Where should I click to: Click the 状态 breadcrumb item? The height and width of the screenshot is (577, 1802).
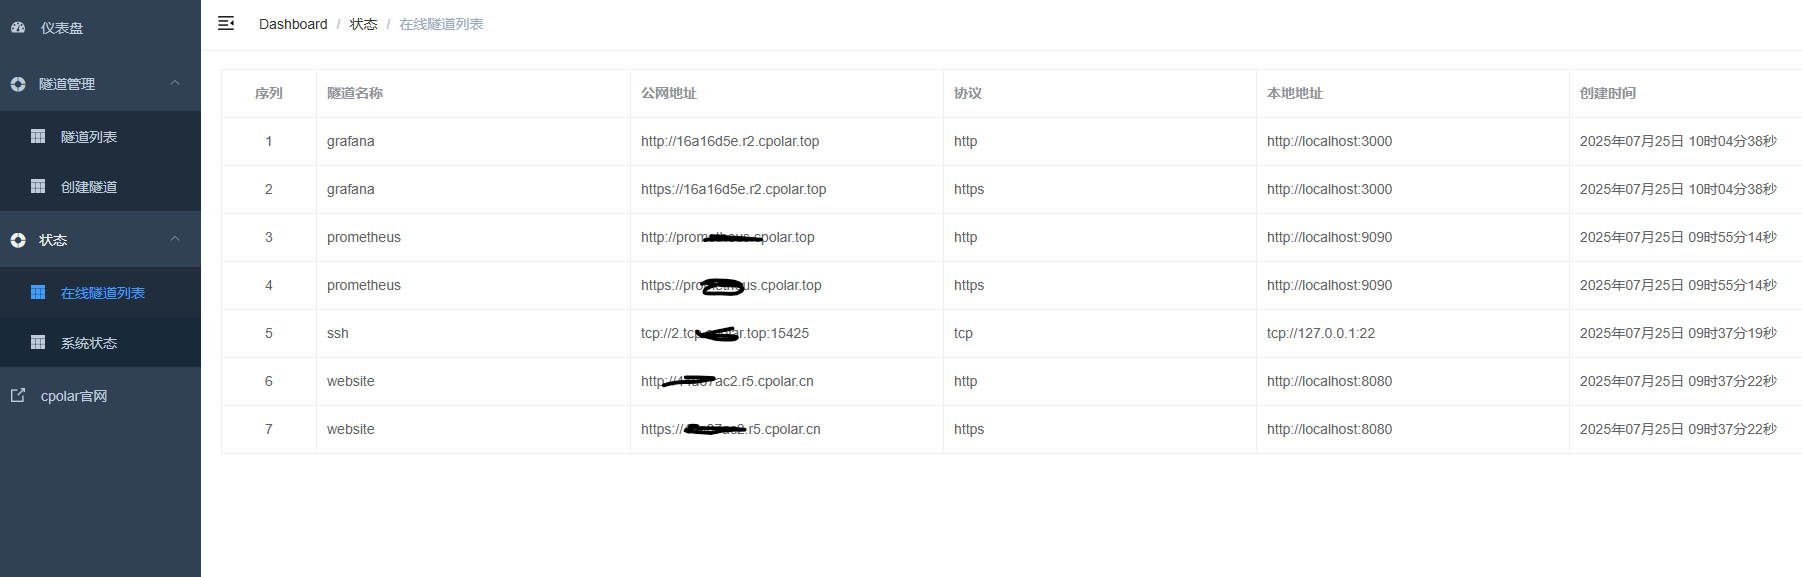point(363,24)
